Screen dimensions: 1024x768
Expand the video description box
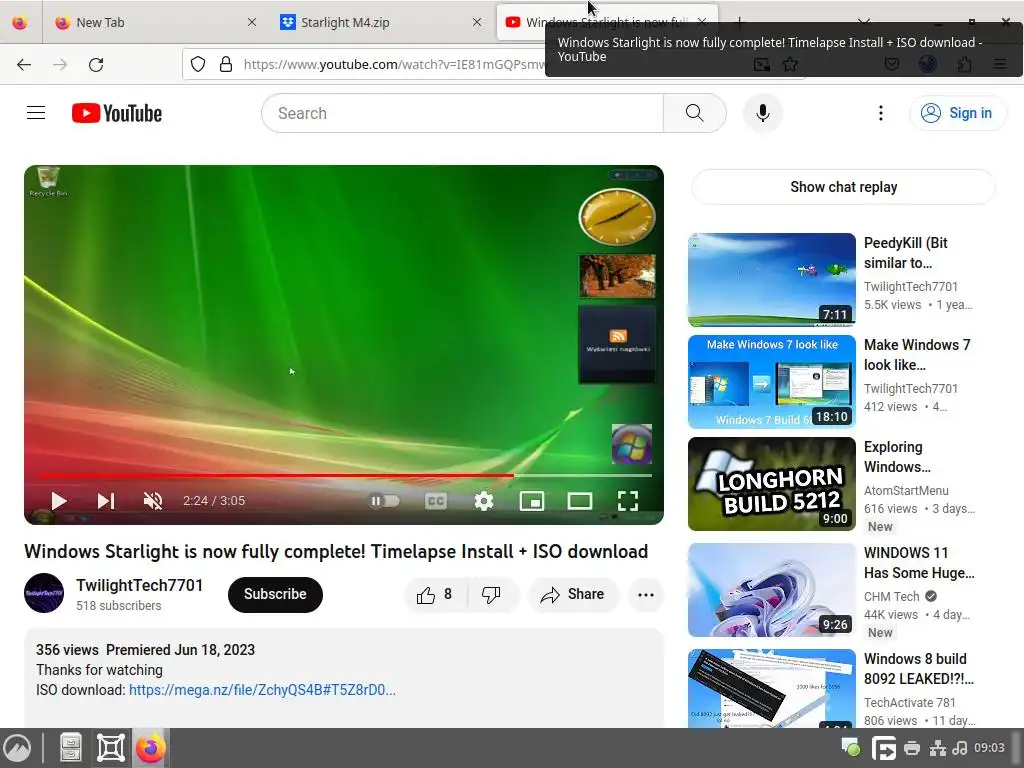344,678
